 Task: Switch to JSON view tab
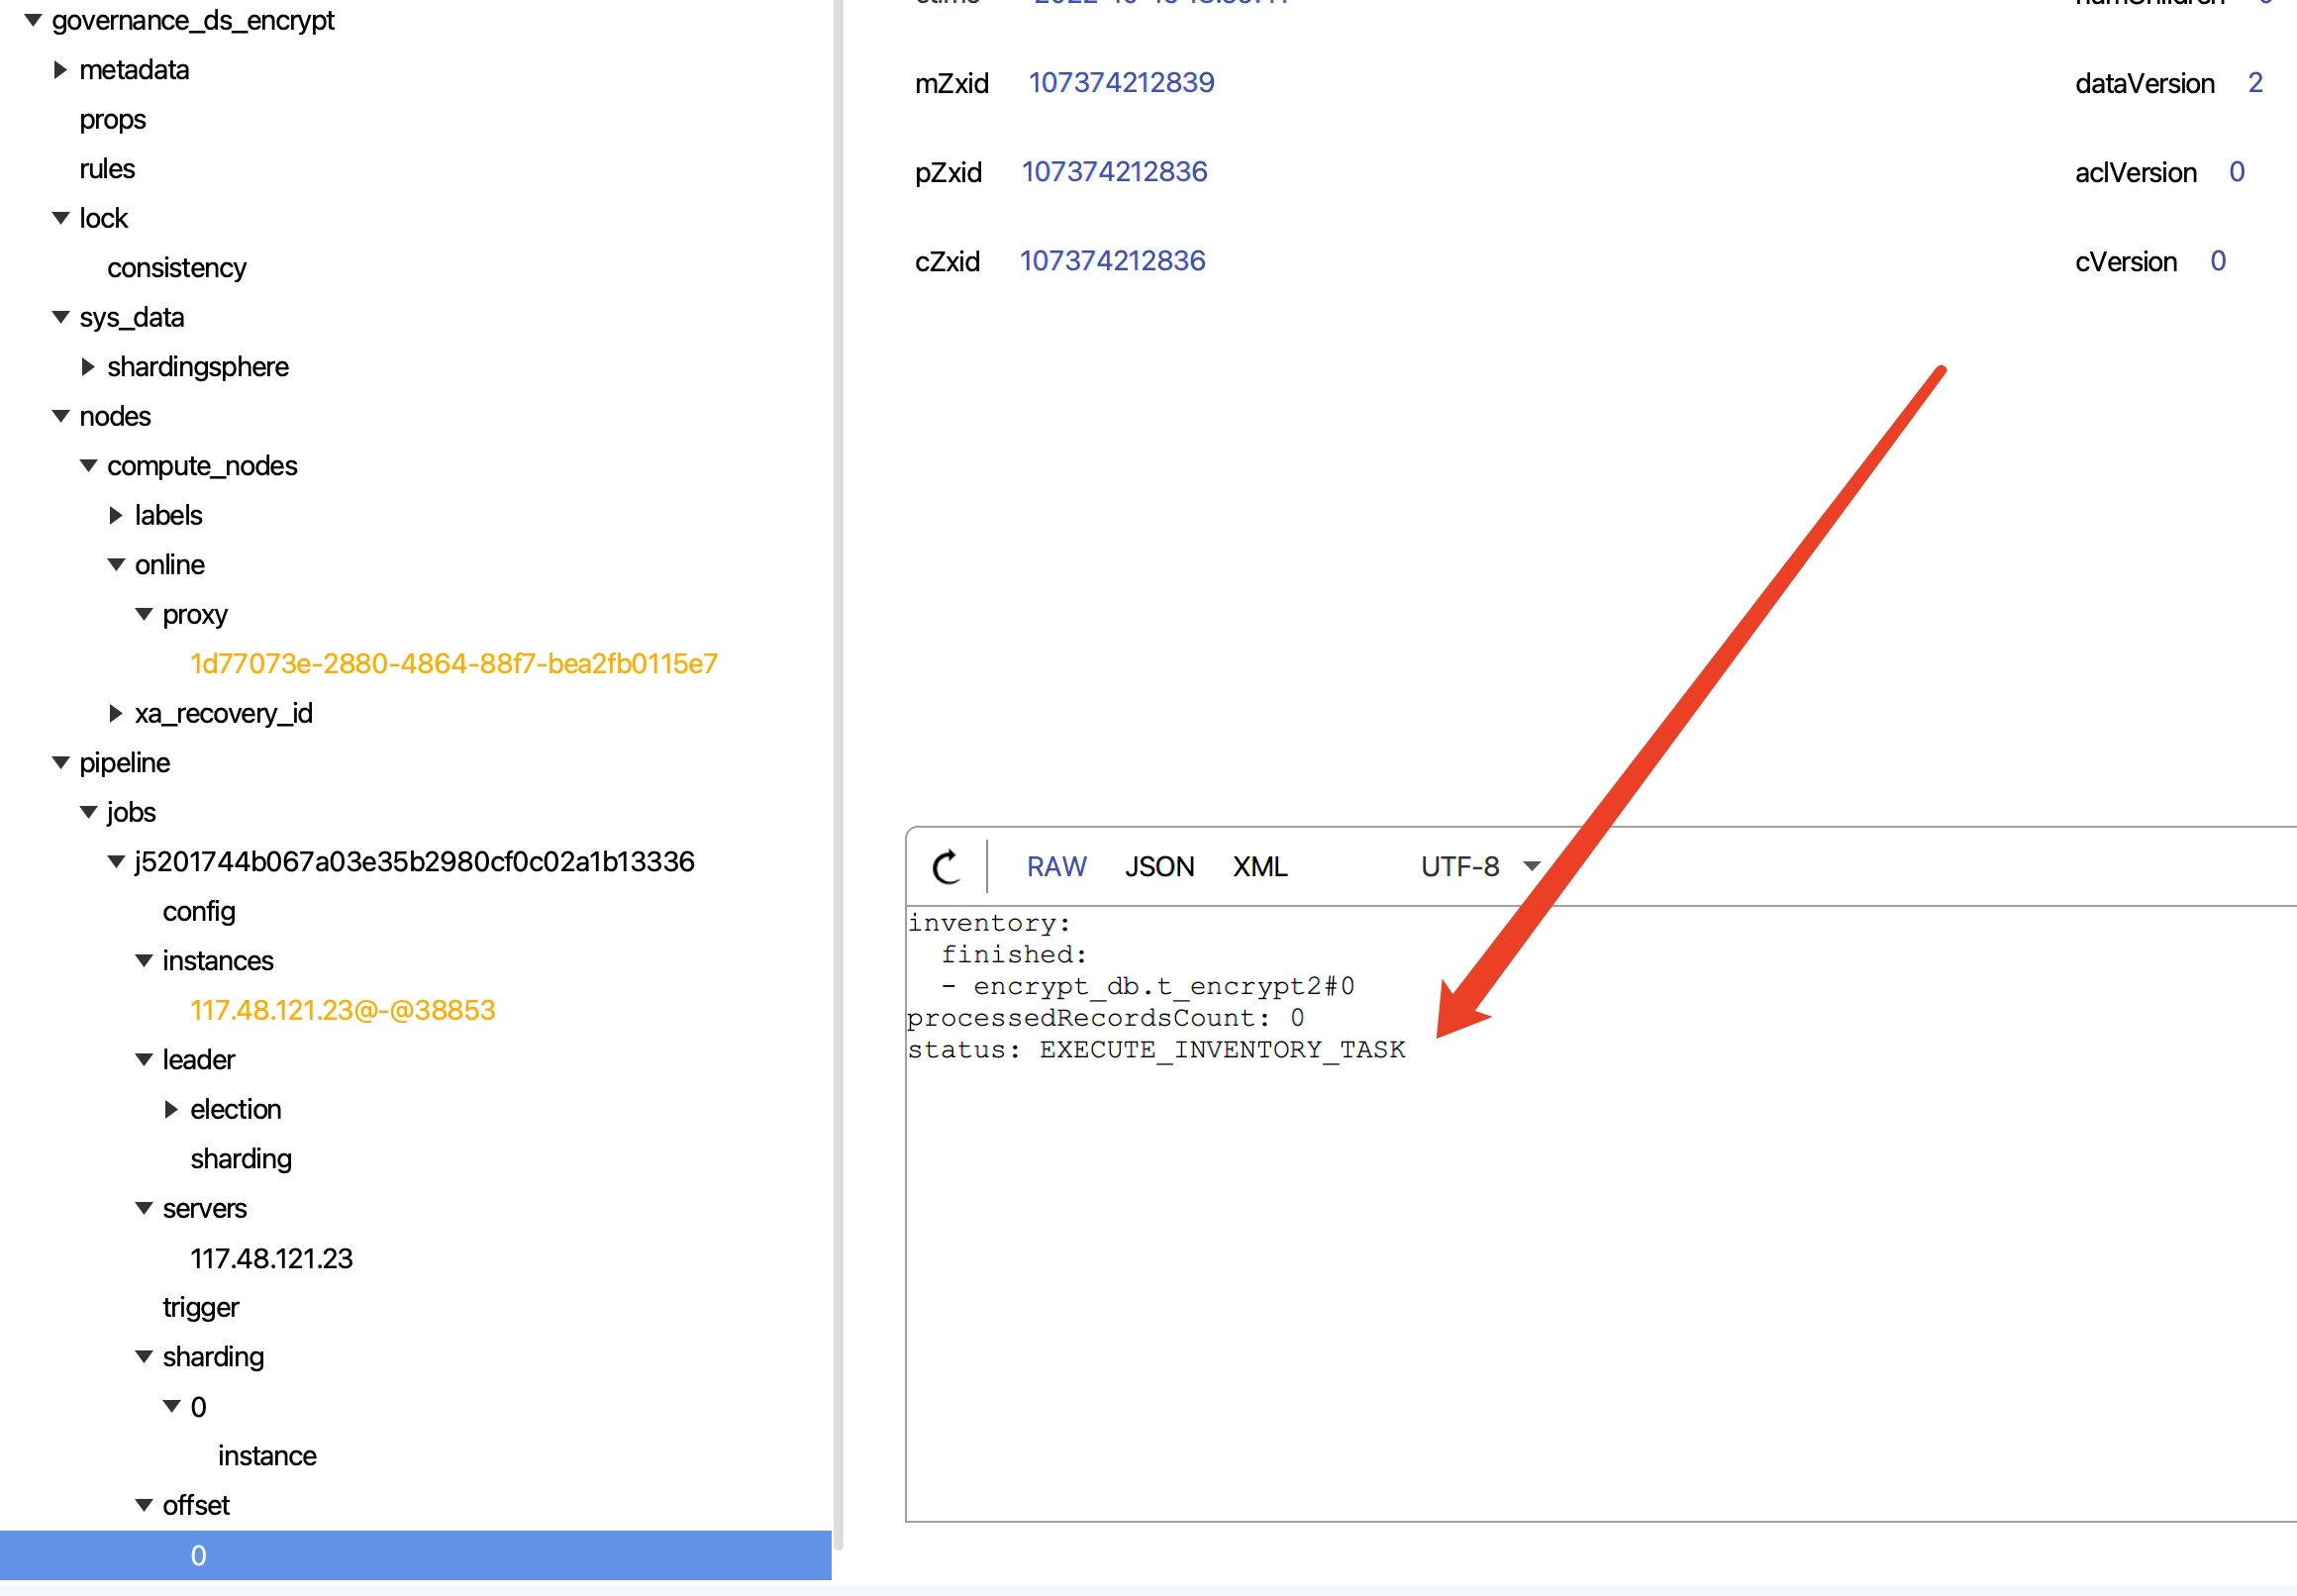coord(1158,866)
